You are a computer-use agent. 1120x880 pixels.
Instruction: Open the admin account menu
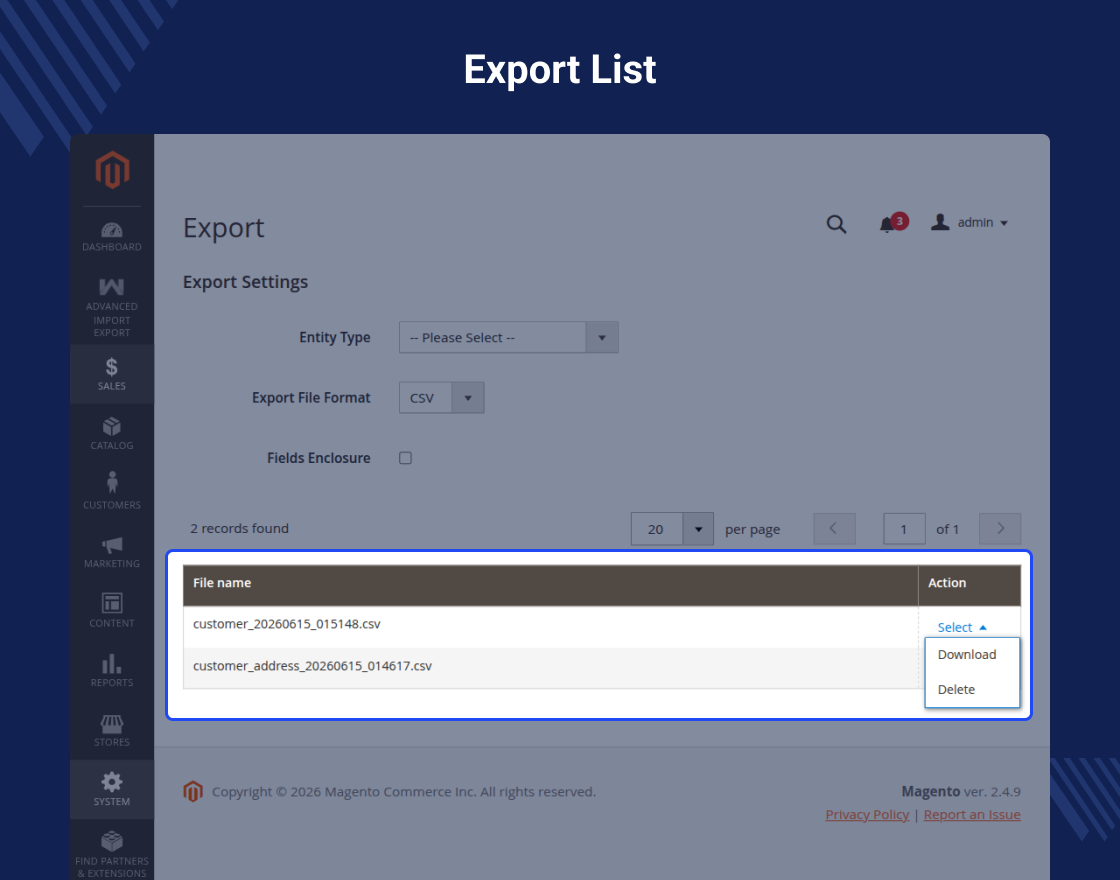click(x=969, y=223)
